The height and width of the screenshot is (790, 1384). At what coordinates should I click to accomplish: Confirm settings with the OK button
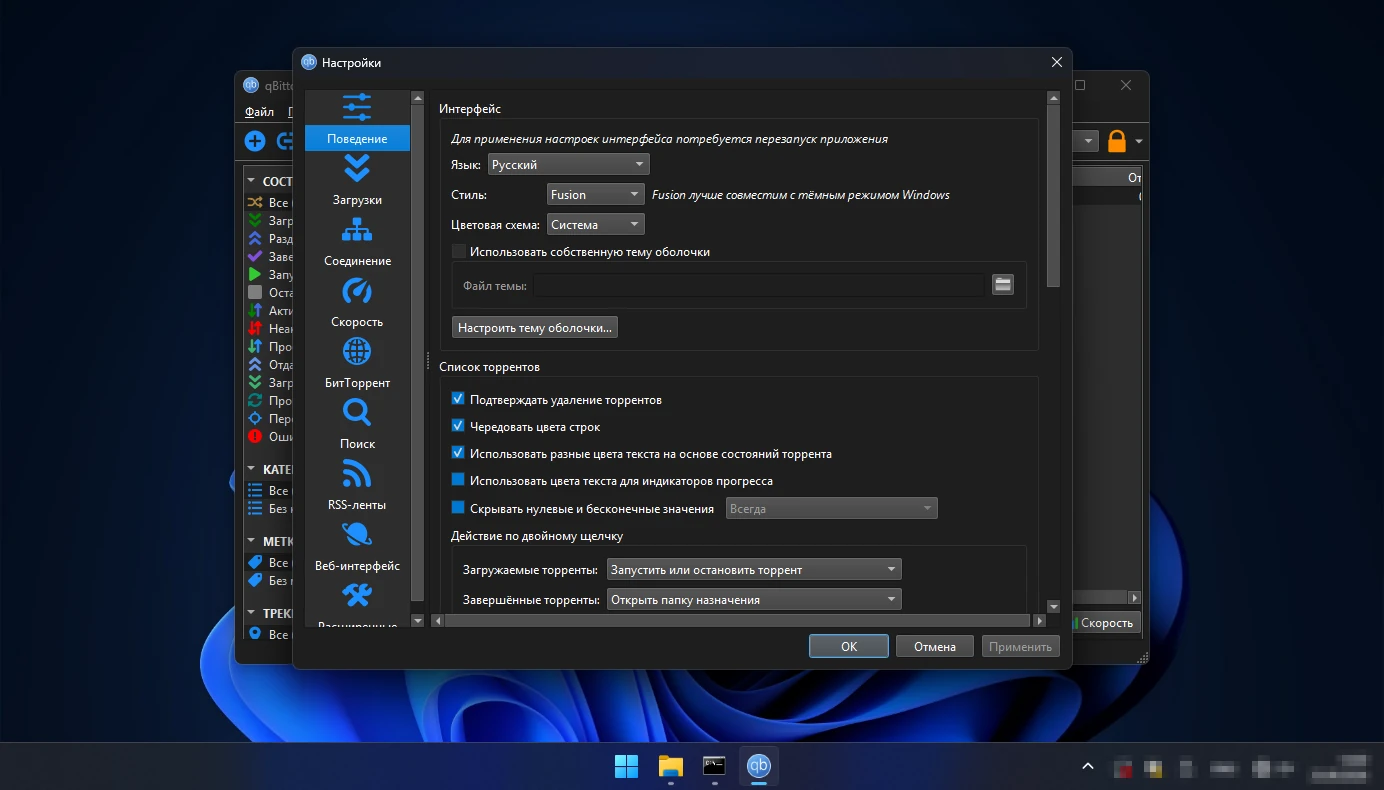click(x=849, y=647)
